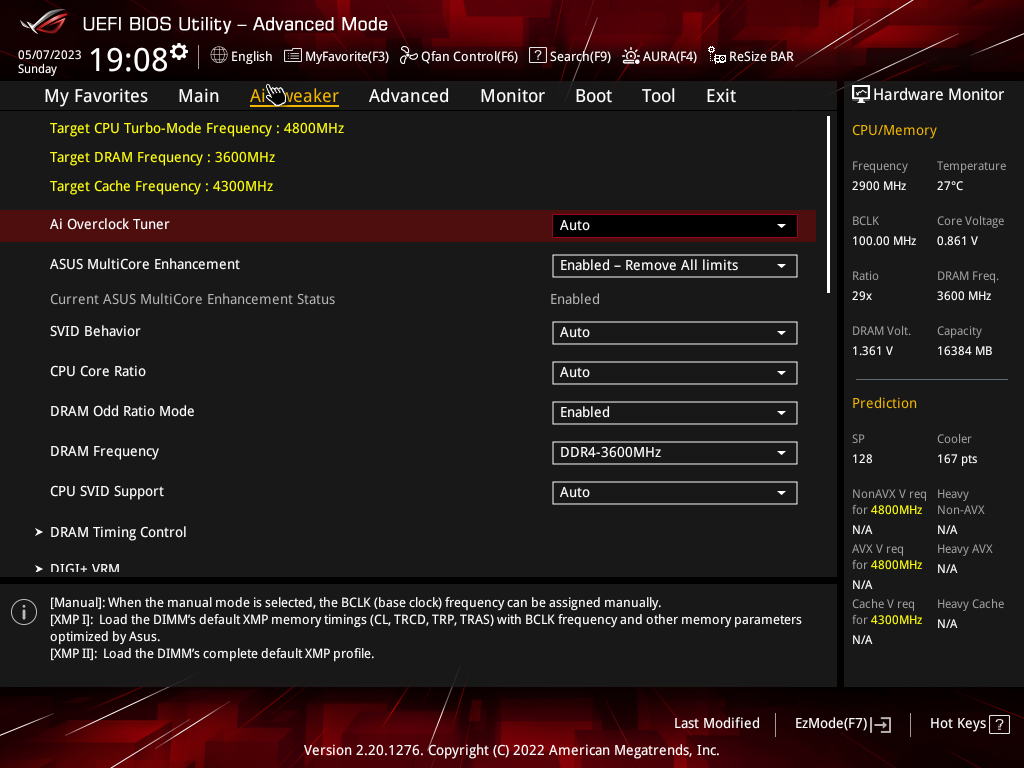The width and height of the screenshot is (1024, 768).
Task: Click Last Modified button
Action: 716,724
